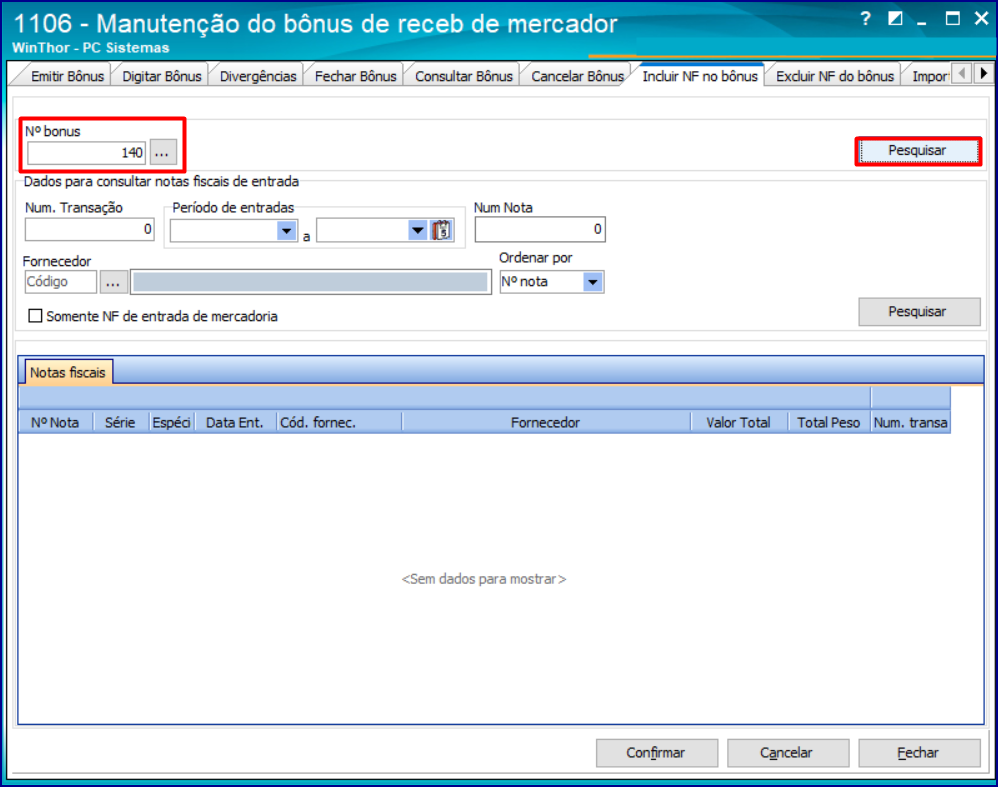Sort by Num. transa column header
This screenshot has width=998, height=787.
[911, 423]
